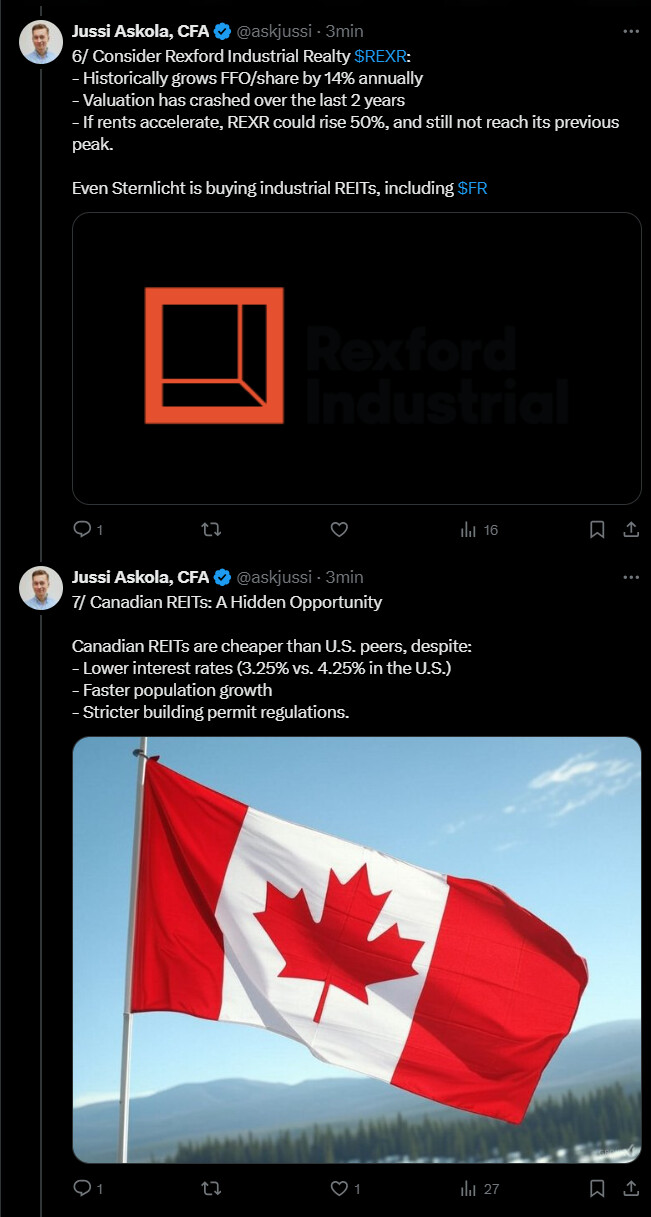Open more options for tweet 6
This screenshot has height=1217, width=651.
(x=630, y=31)
